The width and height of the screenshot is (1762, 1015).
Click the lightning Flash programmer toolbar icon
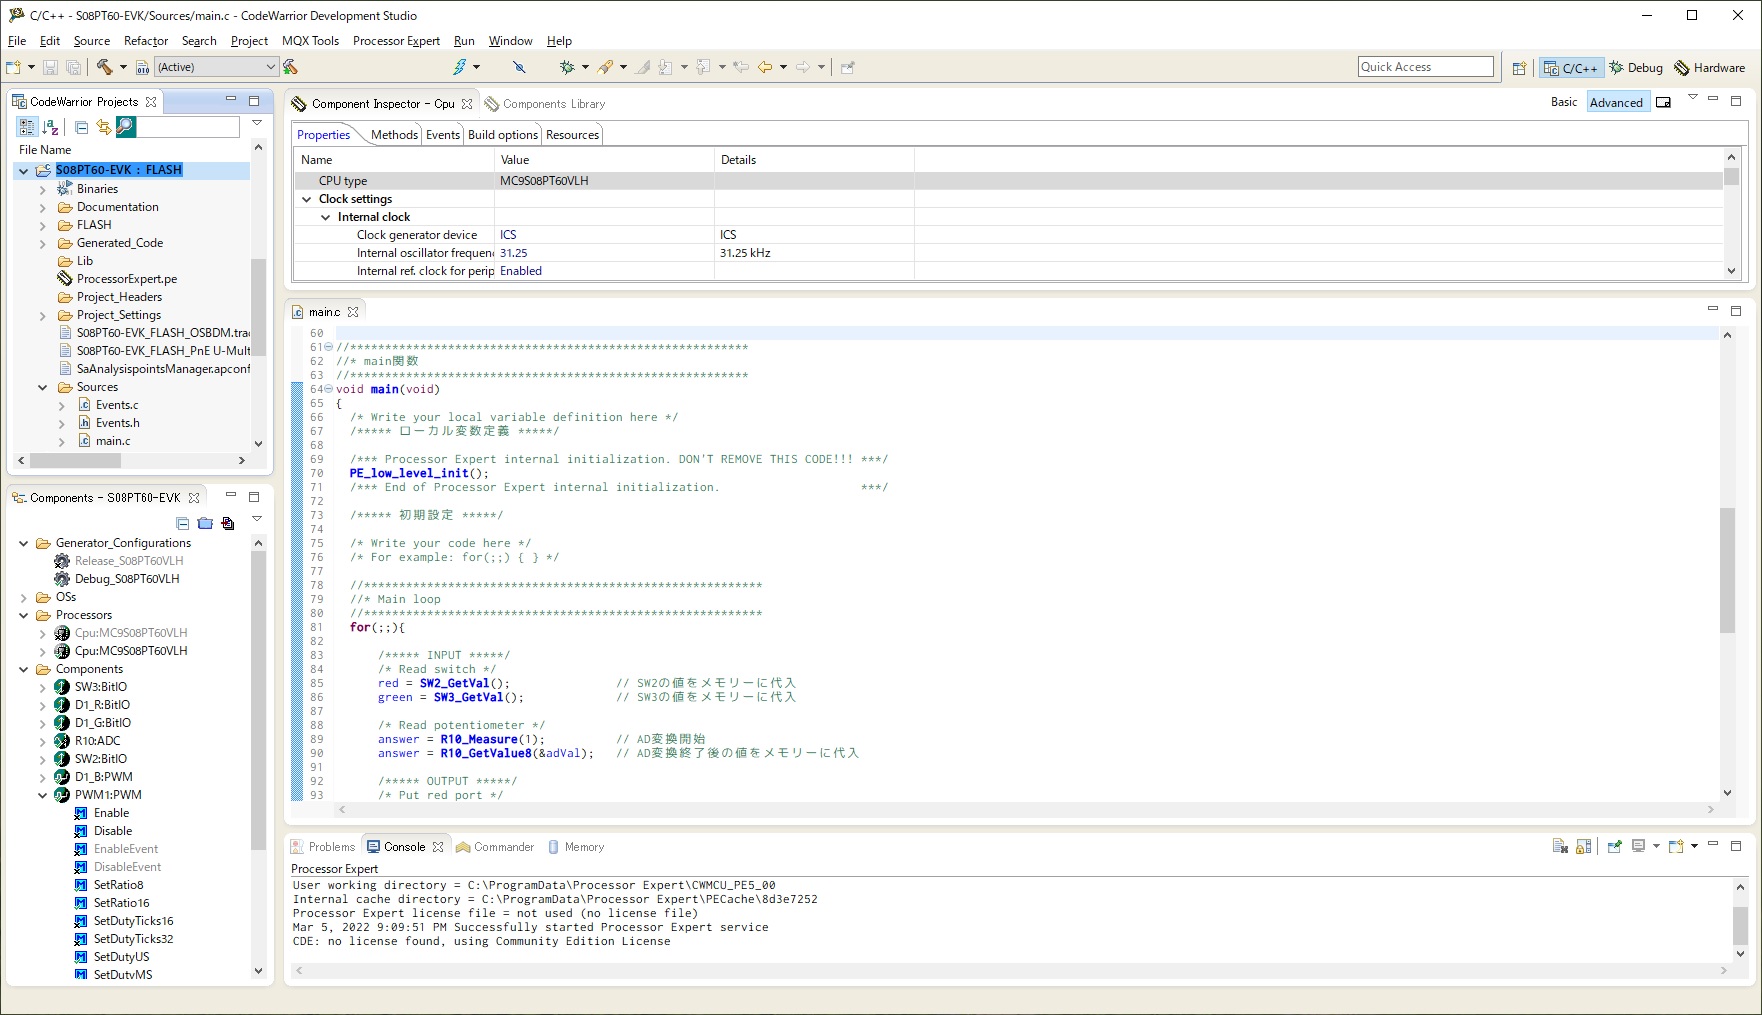[x=459, y=67]
